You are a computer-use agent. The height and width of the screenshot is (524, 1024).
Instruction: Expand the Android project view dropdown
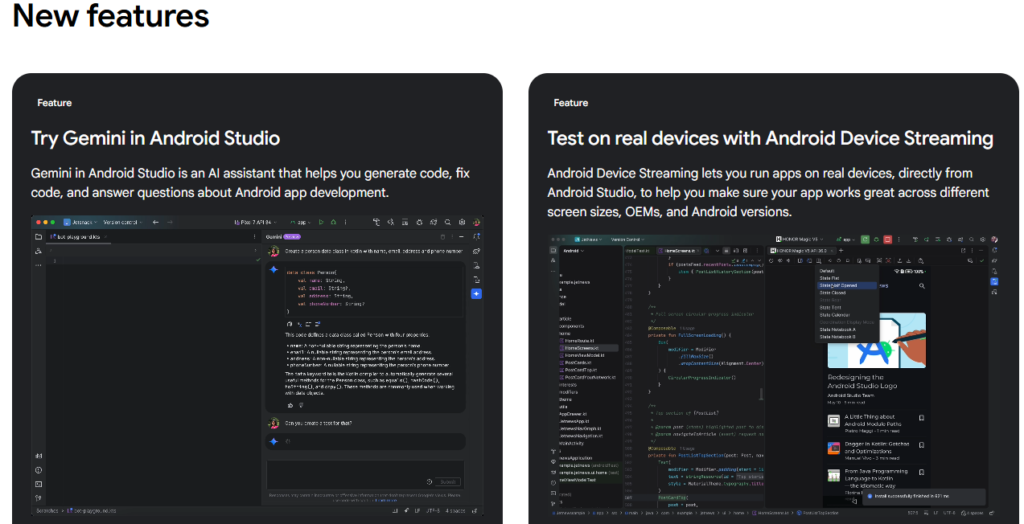click(573, 251)
